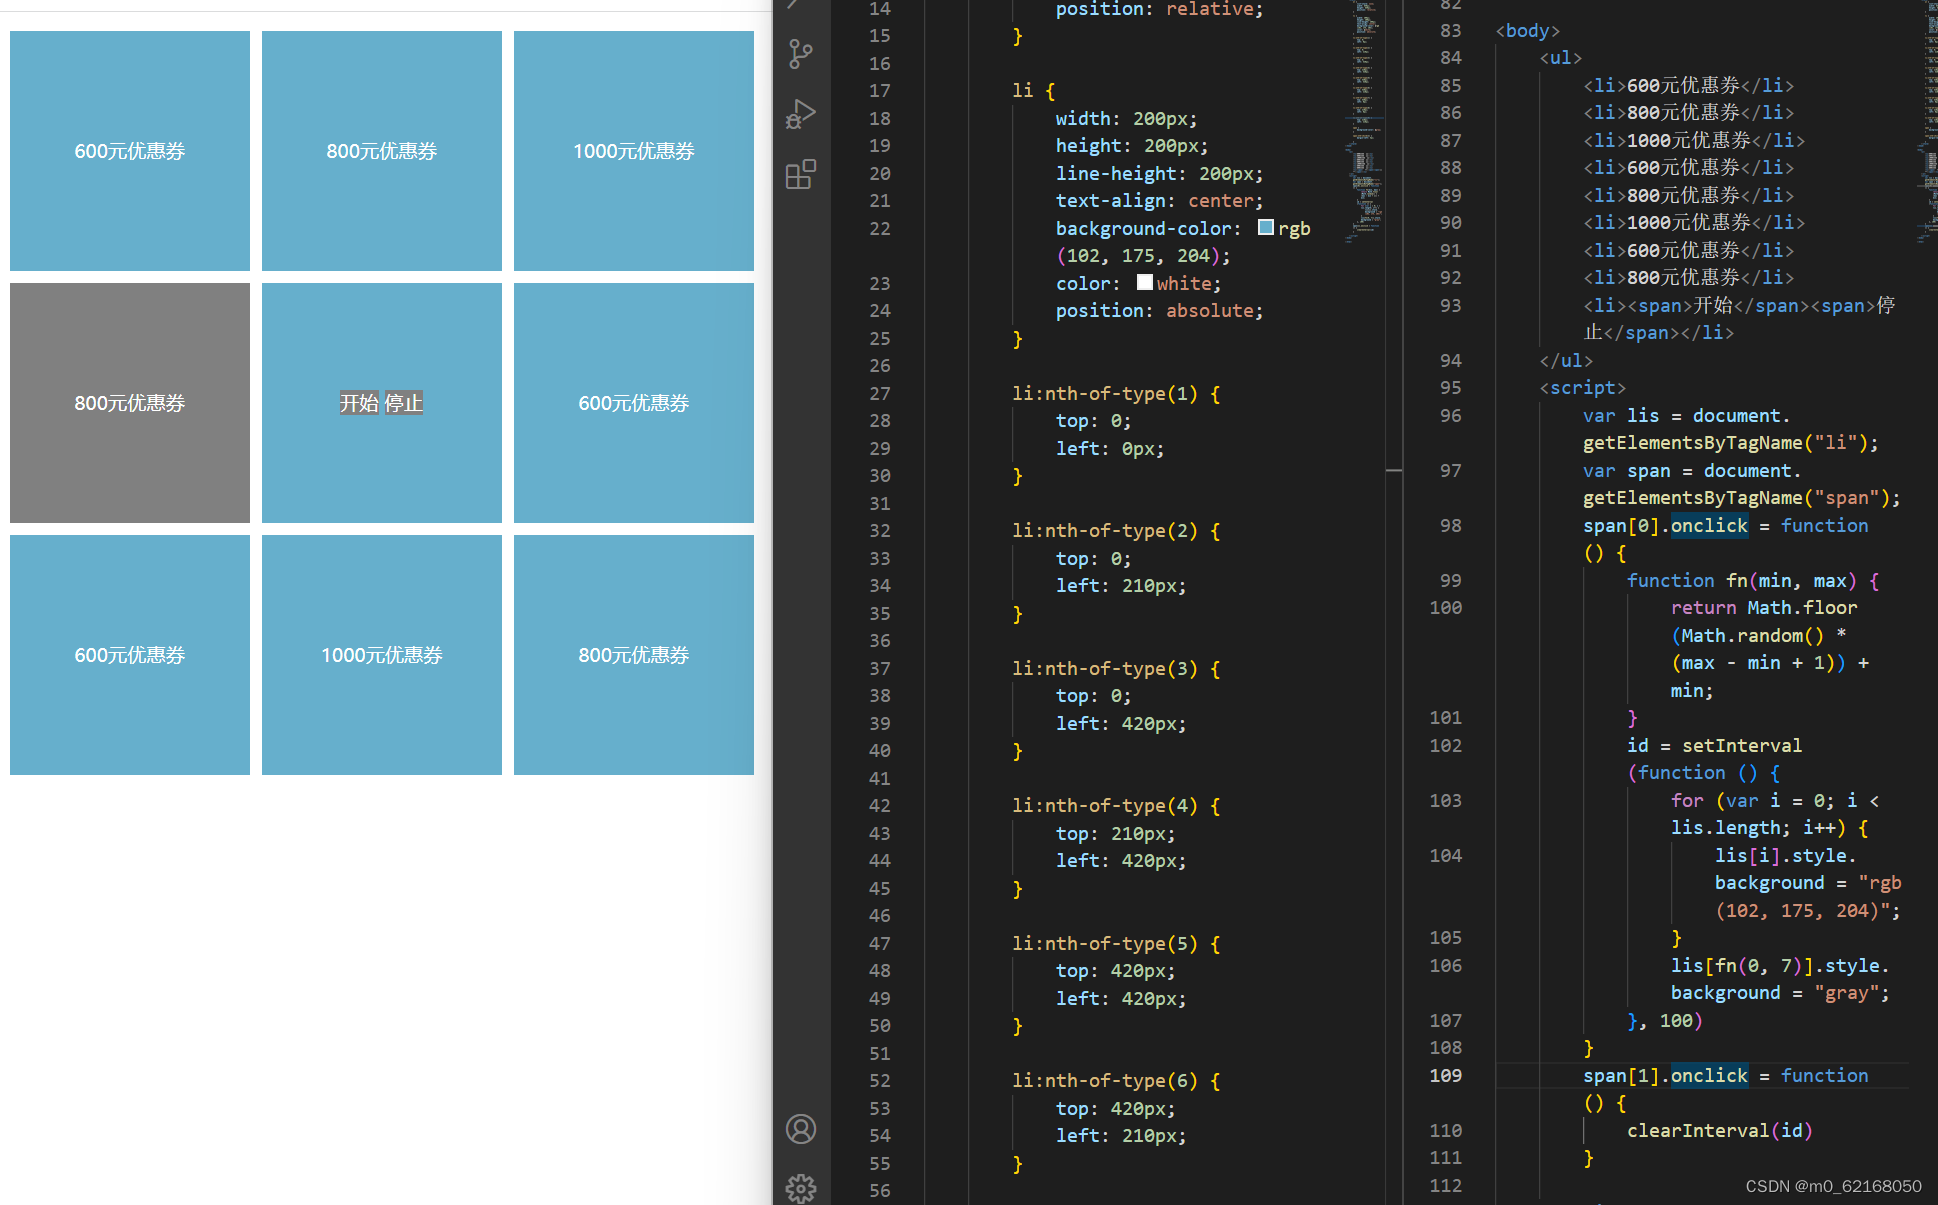Click line number 52 in CSS editor
Screen dimensions: 1938x1205
(879, 1080)
